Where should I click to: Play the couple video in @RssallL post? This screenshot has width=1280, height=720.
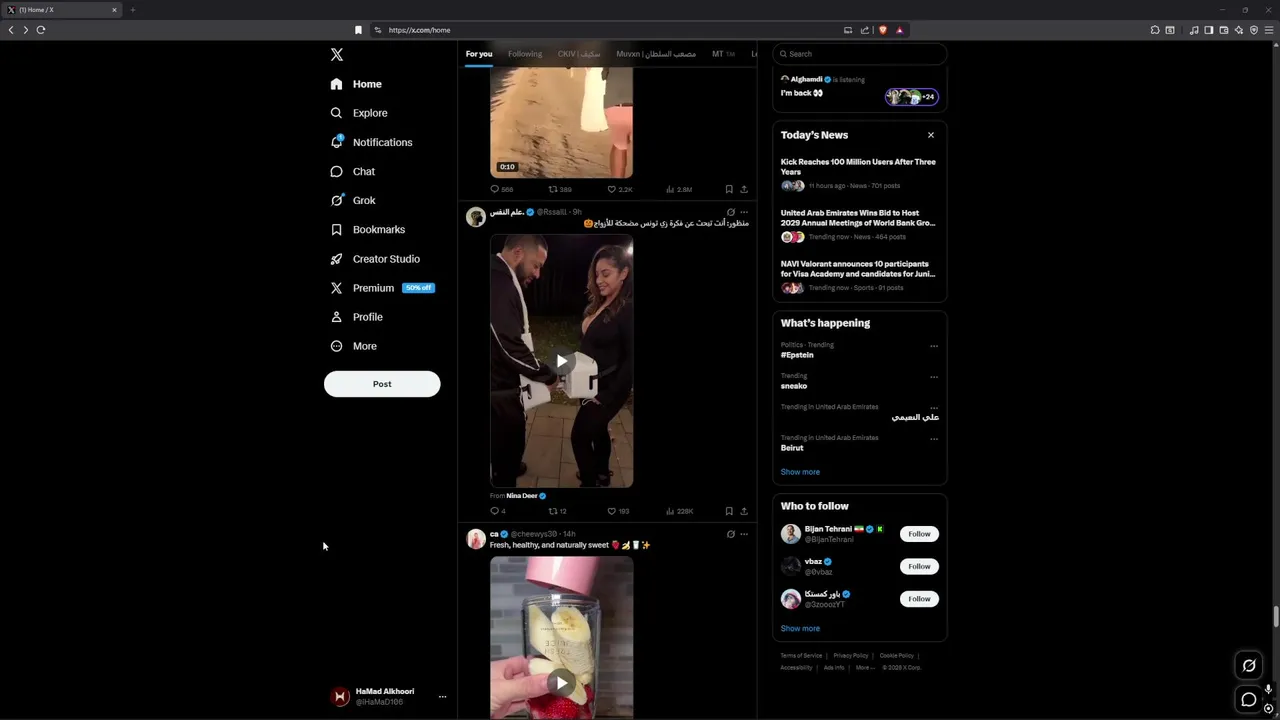point(561,361)
